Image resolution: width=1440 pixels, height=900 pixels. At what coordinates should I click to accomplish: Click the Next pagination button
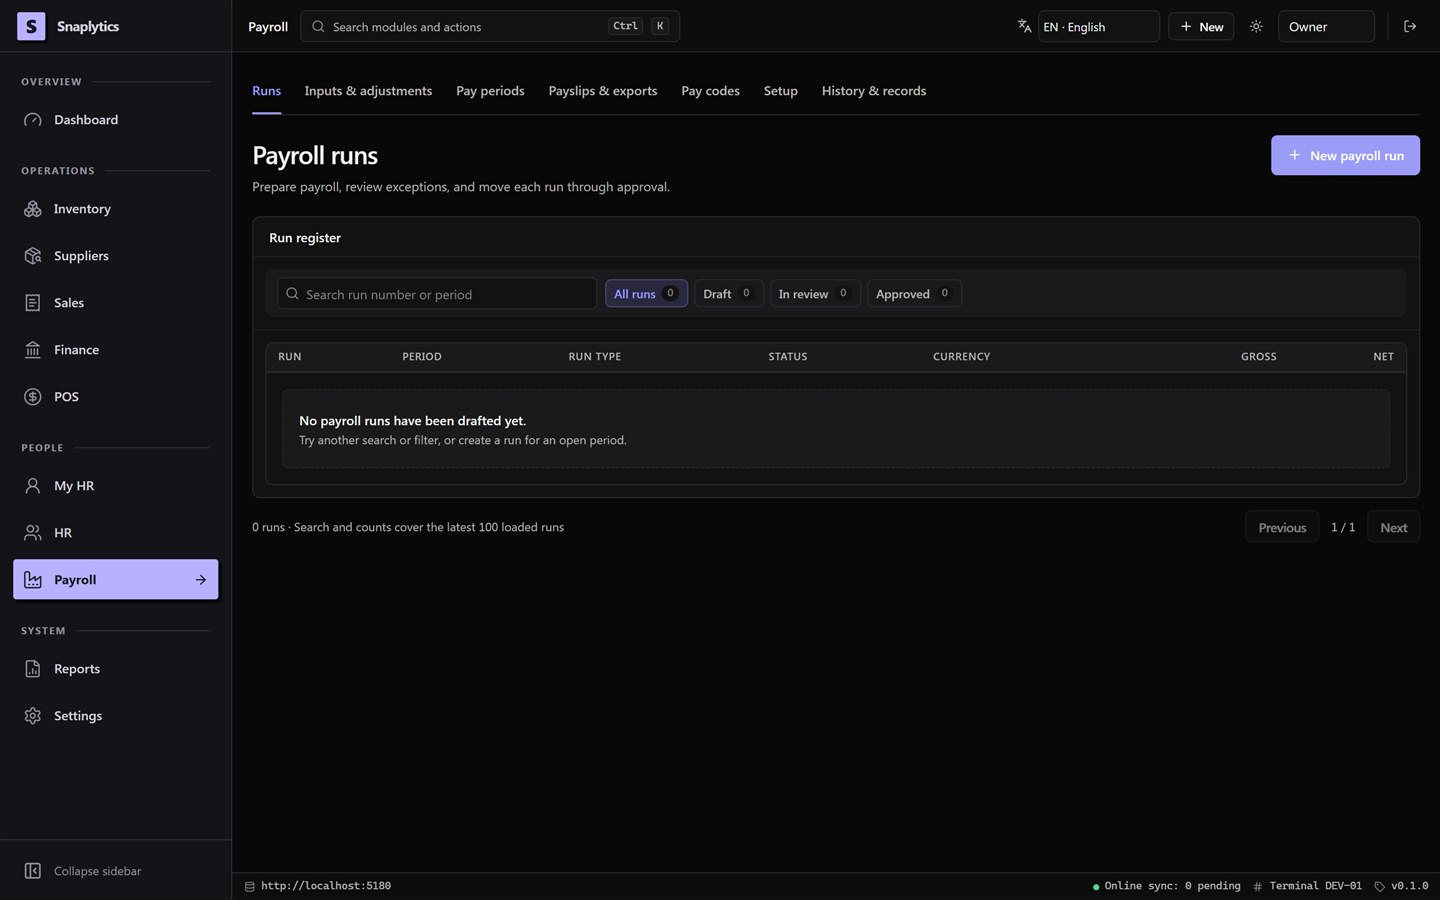click(x=1393, y=528)
